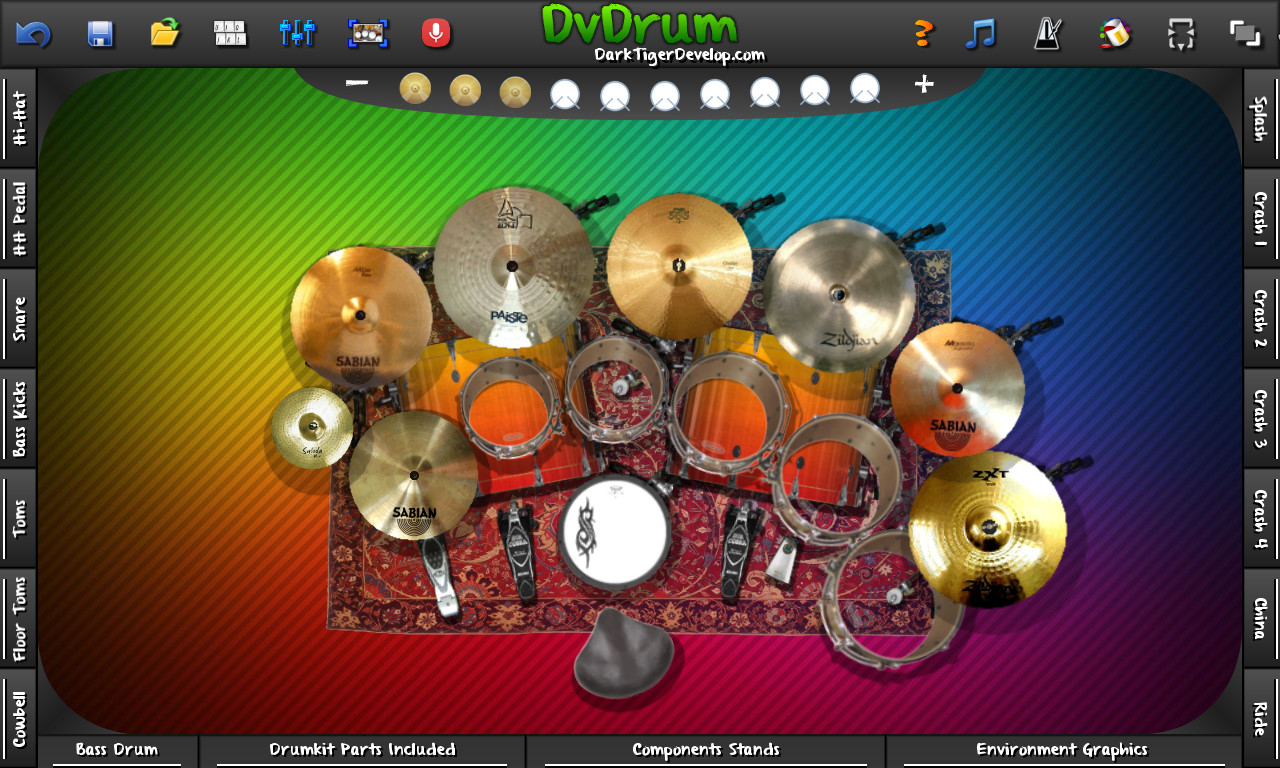Tap the small Sabian splash cymbal at far left
Viewport: 1280px width, 768px height.
pos(312,428)
